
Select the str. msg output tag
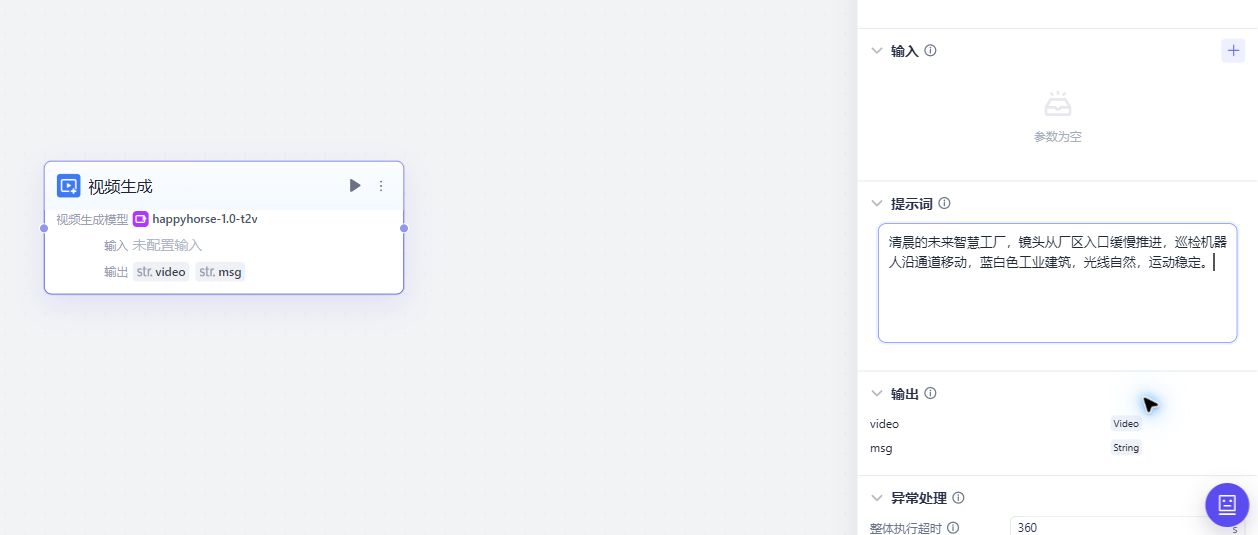click(220, 272)
